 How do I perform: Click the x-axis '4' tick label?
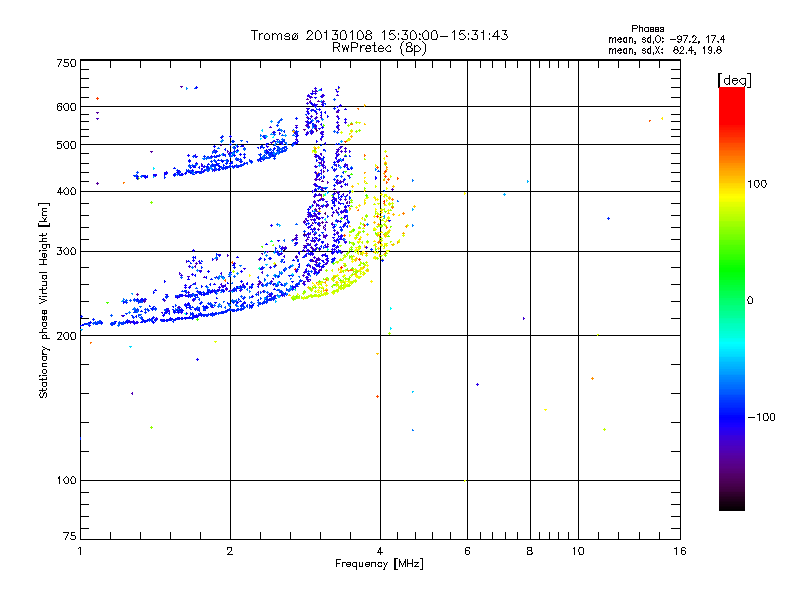pos(380,551)
